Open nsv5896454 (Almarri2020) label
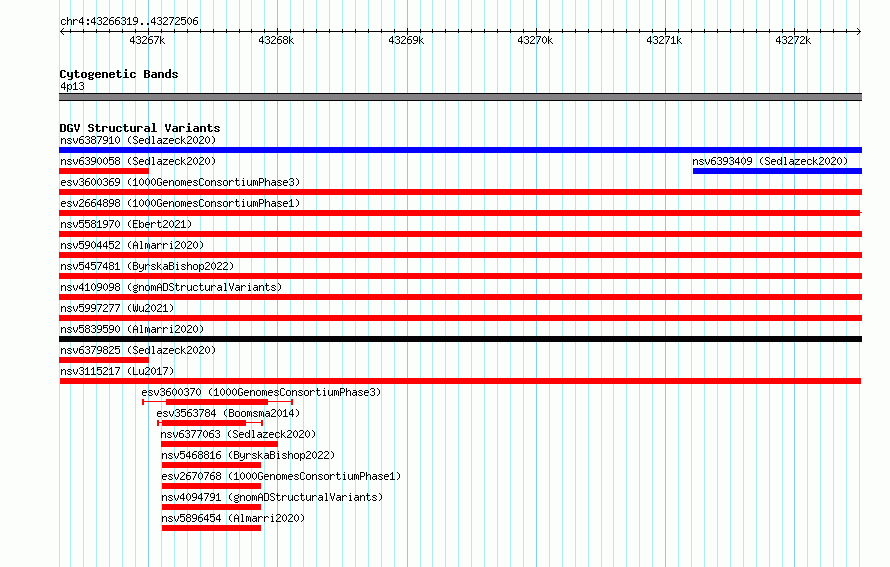Viewport: 890px width, 567px height. click(233, 518)
